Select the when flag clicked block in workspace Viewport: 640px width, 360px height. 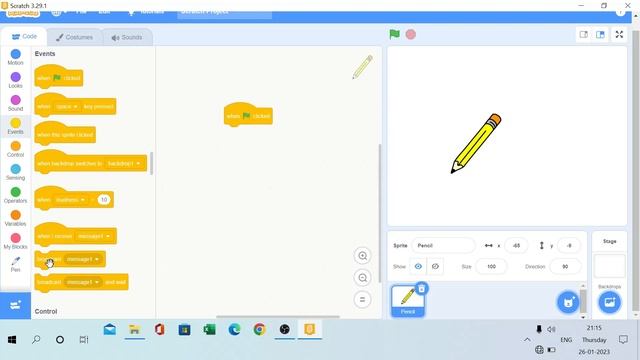click(x=248, y=115)
